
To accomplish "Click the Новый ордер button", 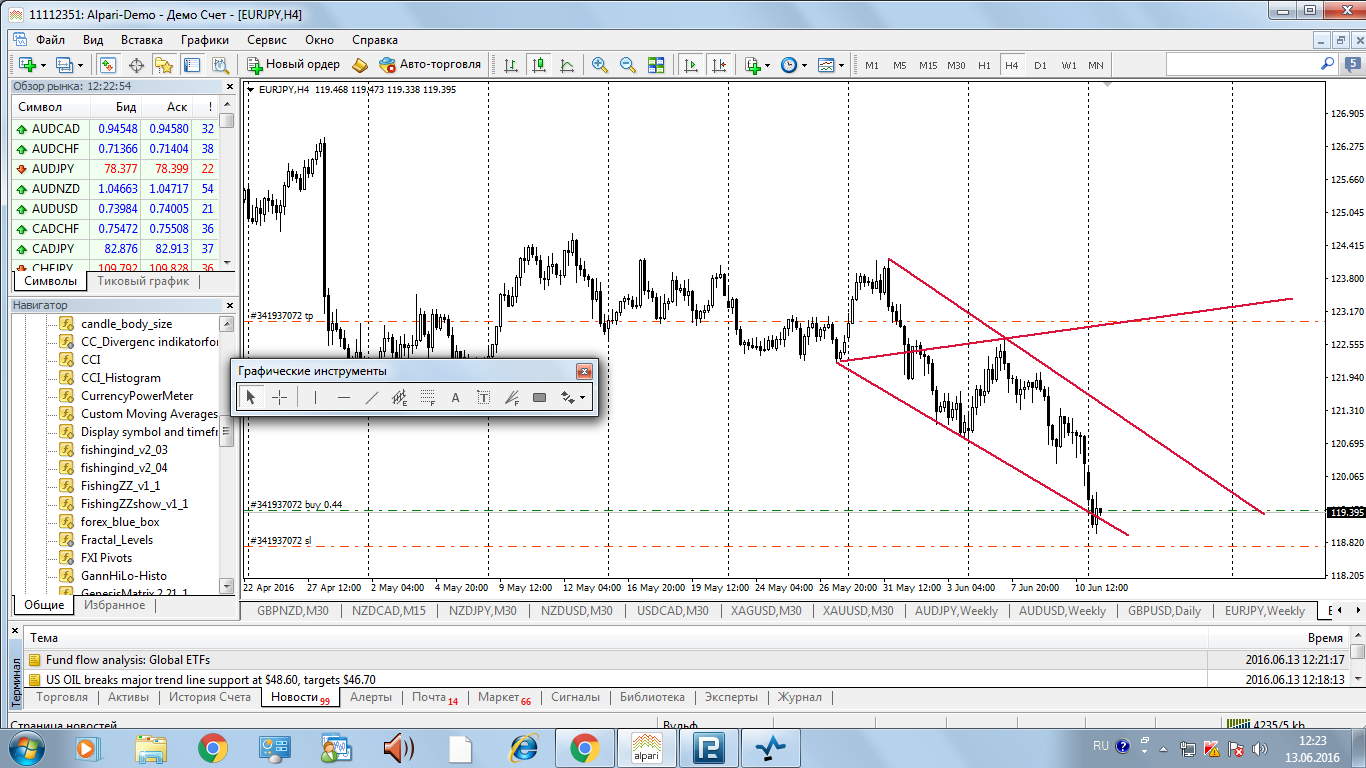I will [x=294, y=64].
